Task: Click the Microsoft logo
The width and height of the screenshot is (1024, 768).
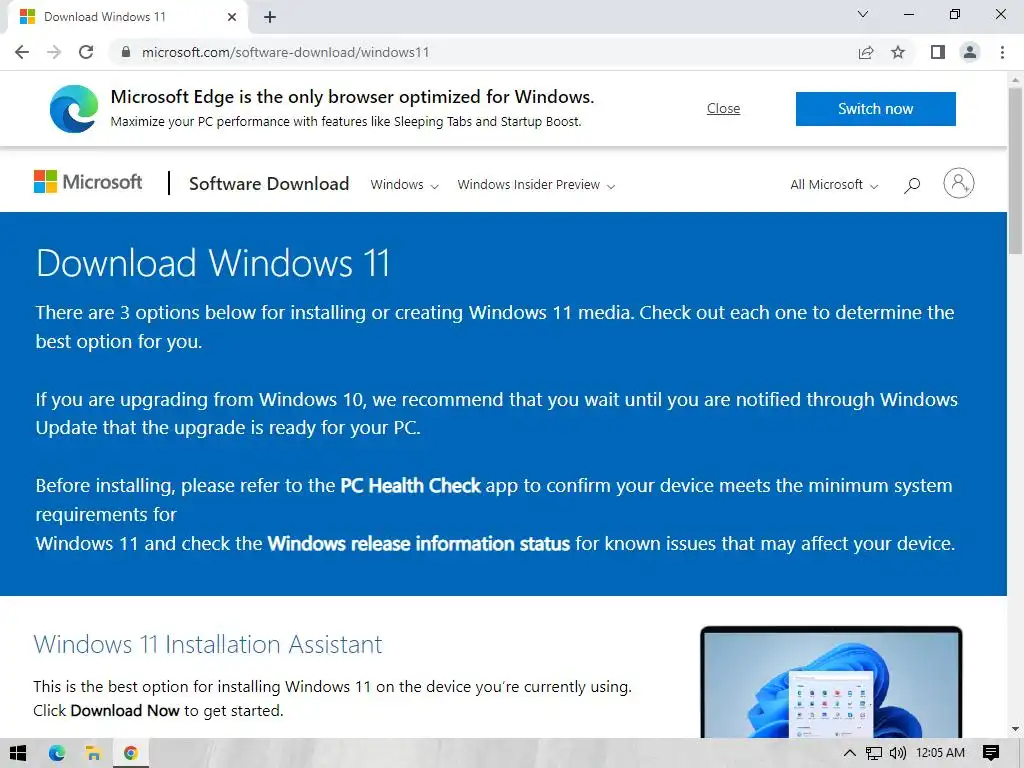Action: click(x=88, y=182)
